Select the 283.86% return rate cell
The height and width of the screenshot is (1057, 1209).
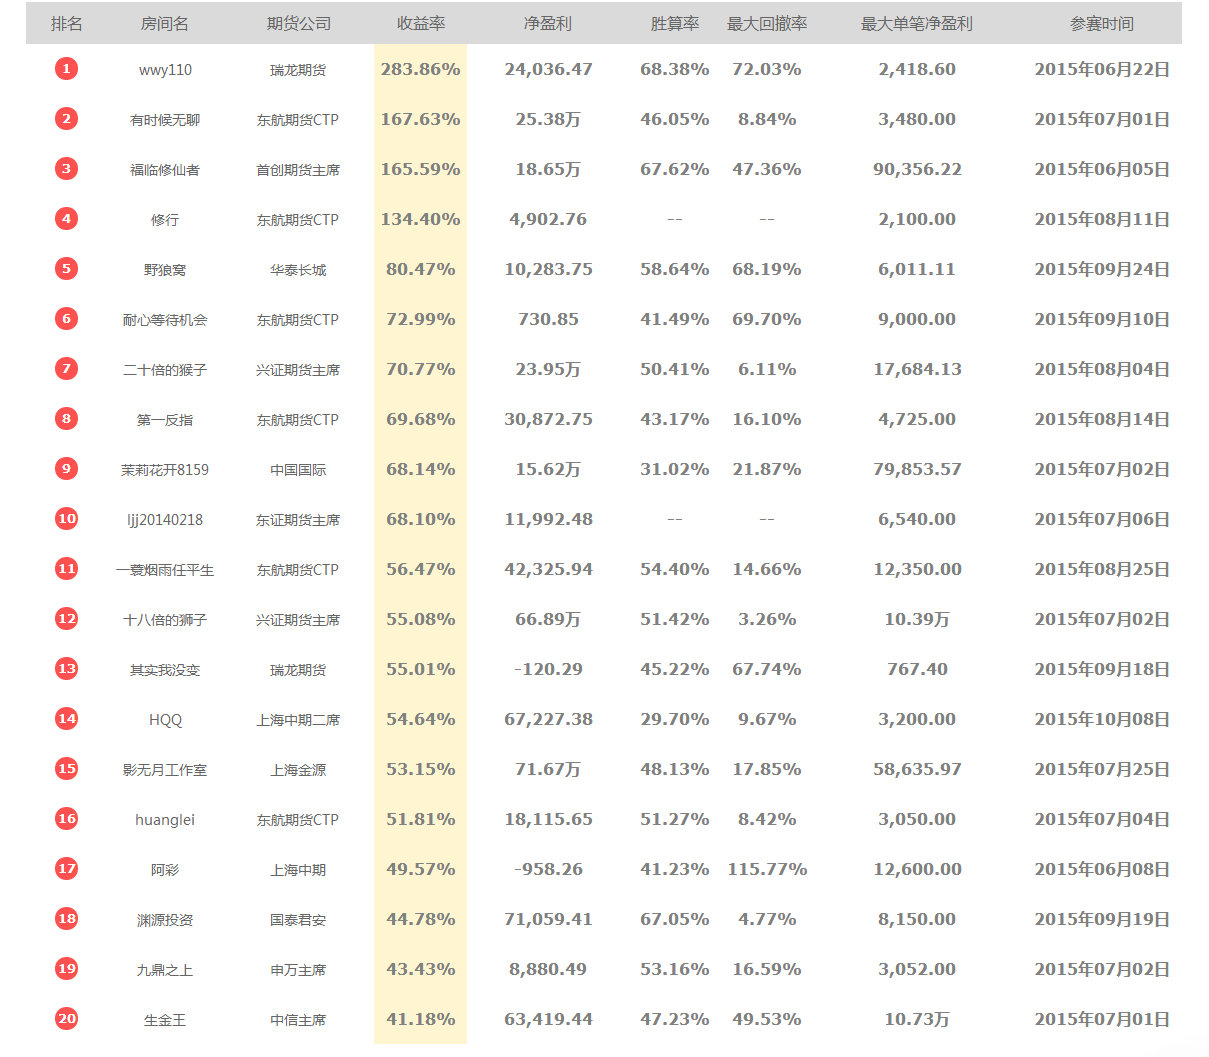point(421,69)
